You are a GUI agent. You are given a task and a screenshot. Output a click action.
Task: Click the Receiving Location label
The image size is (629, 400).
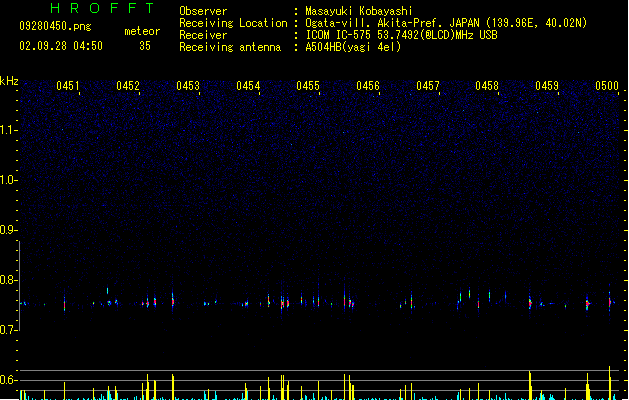[x=233, y=23]
